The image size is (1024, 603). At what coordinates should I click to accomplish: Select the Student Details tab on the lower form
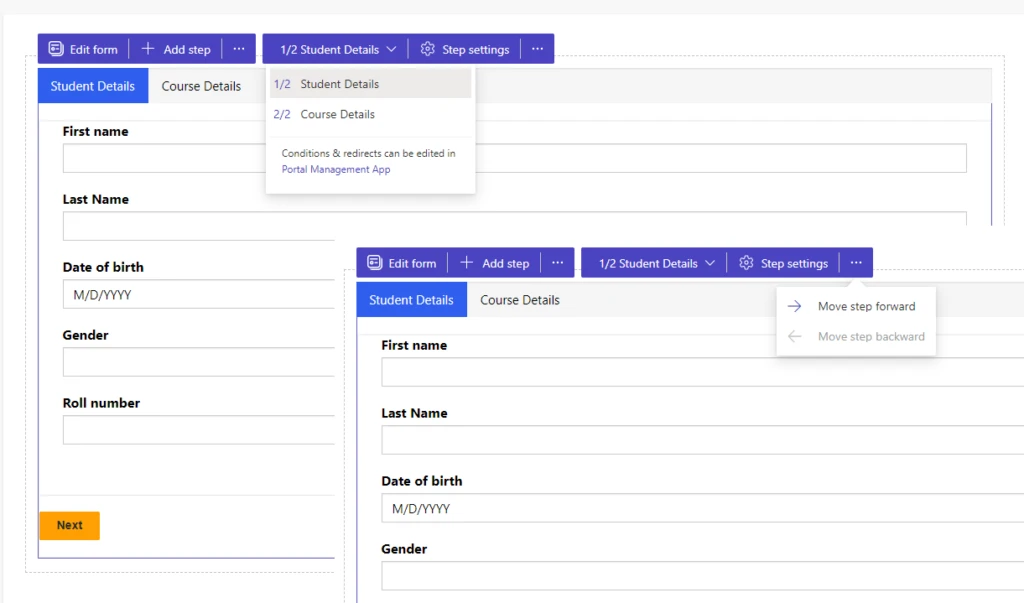411,299
